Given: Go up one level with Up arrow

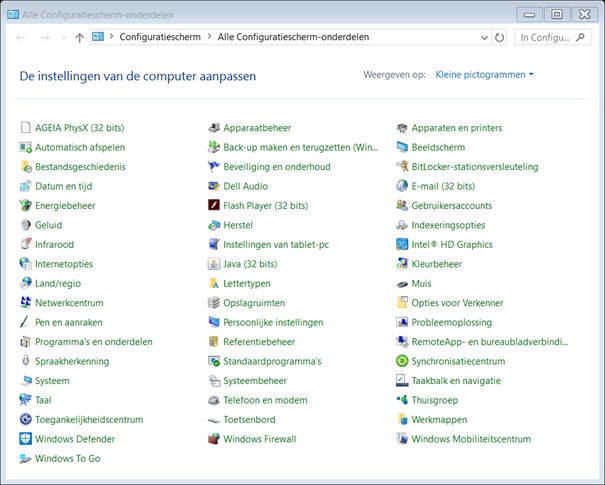Looking at the screenshot, I should click(x=79, y=37).
